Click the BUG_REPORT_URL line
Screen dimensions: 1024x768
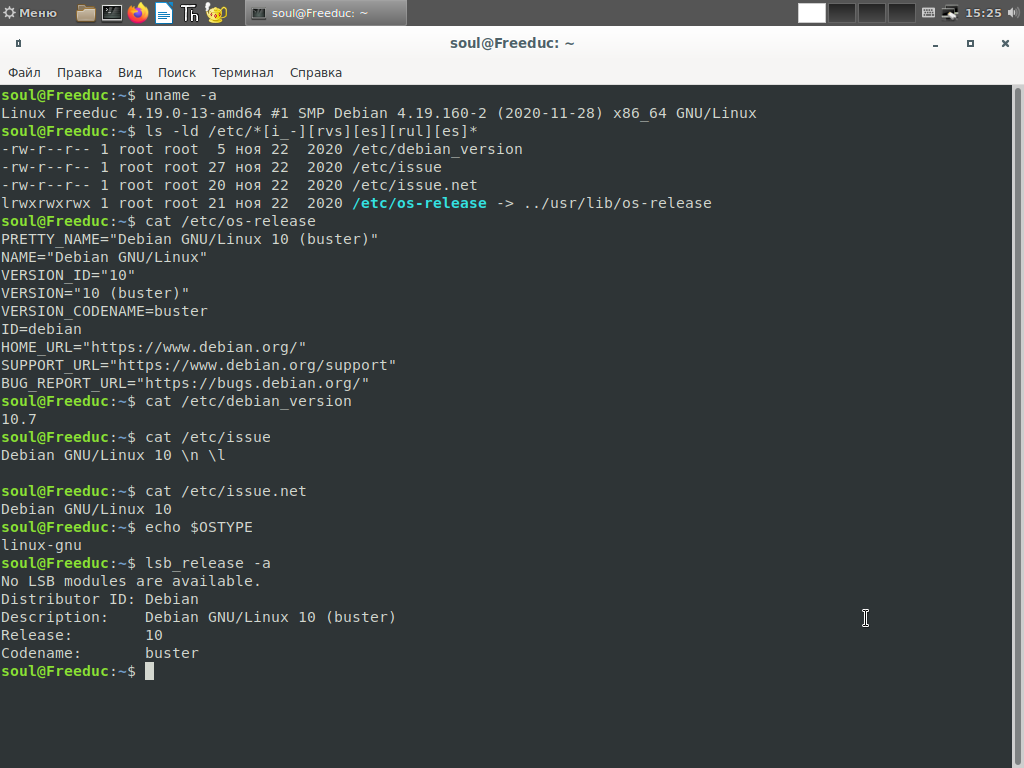pyautogui.click(x=185, y=383)
